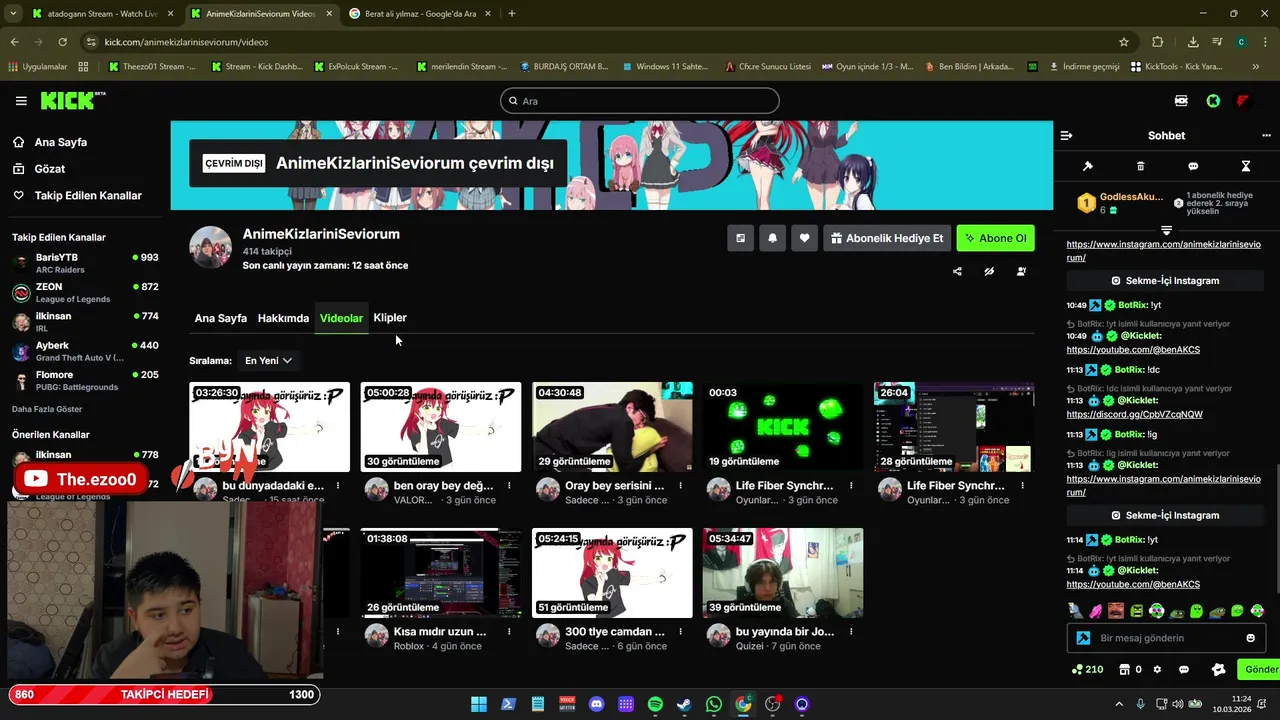Switch to the atadogann Stream browser tab

101,14
